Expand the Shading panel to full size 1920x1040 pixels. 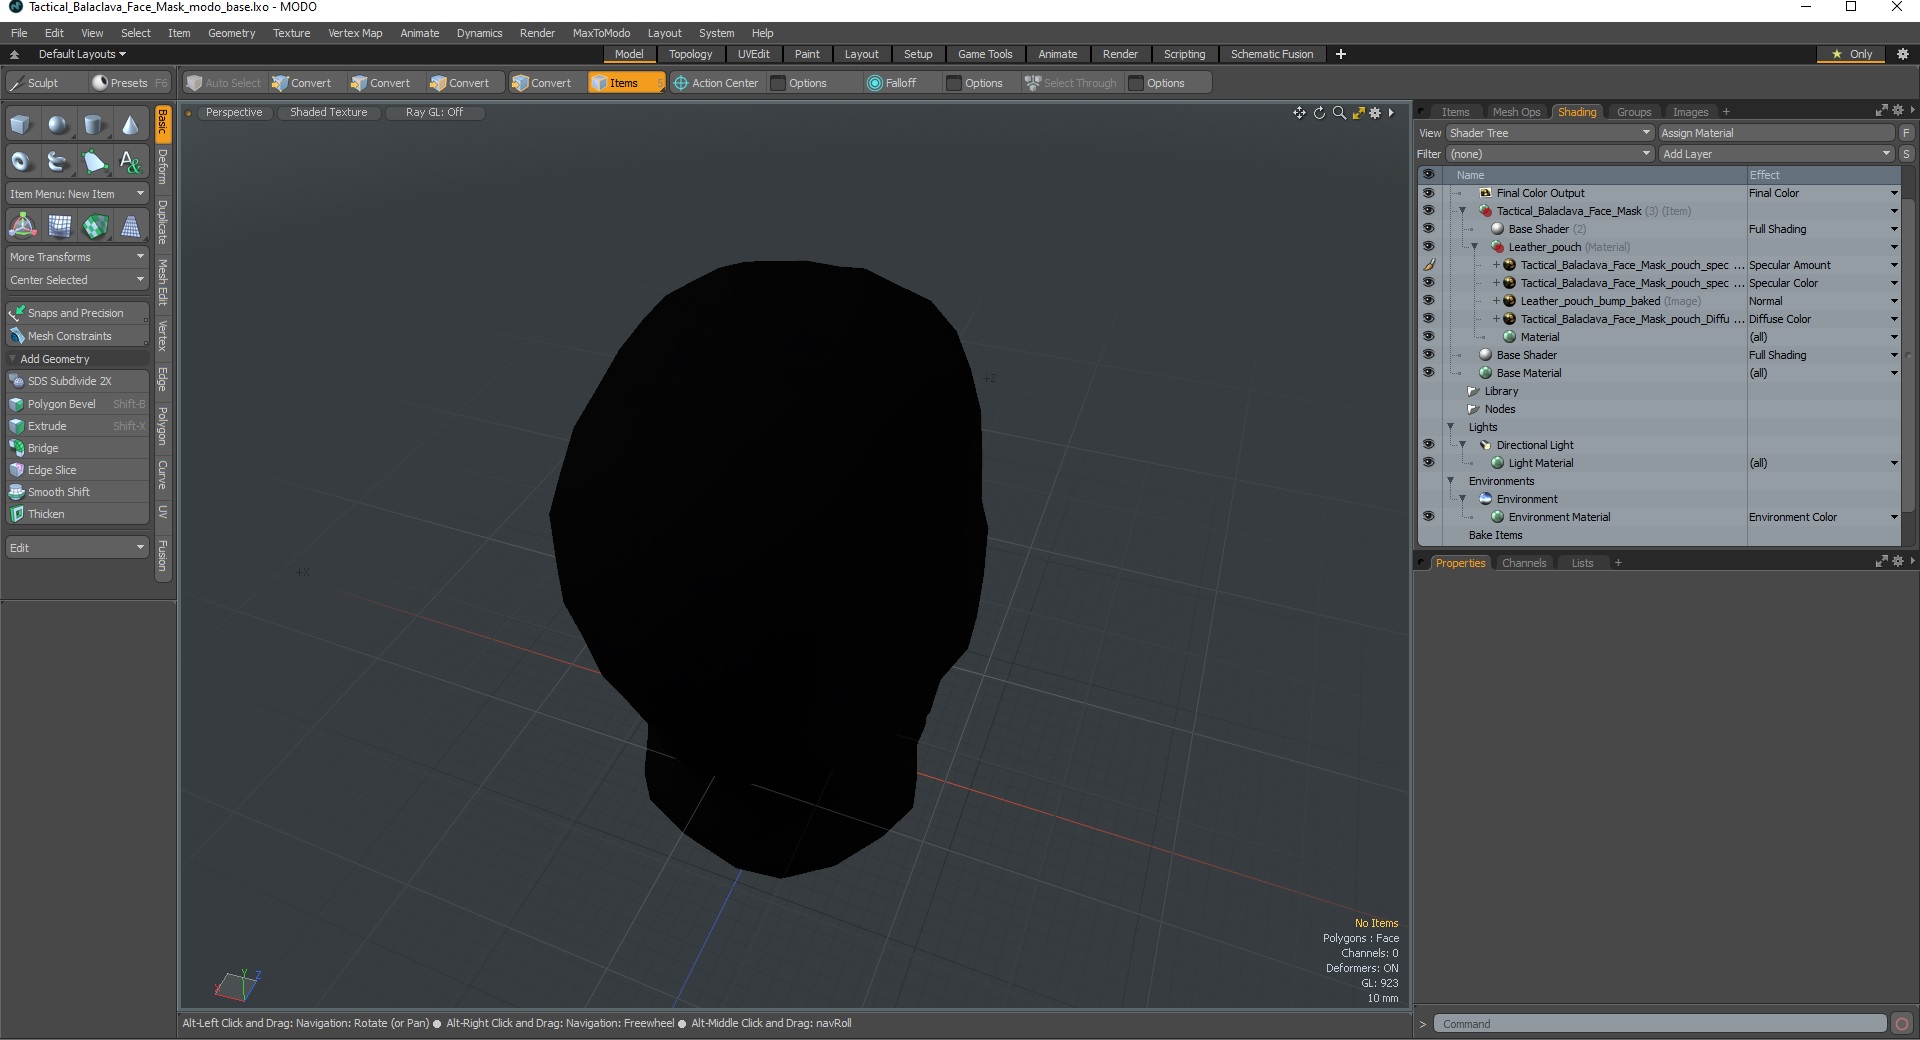(1881, 111)
